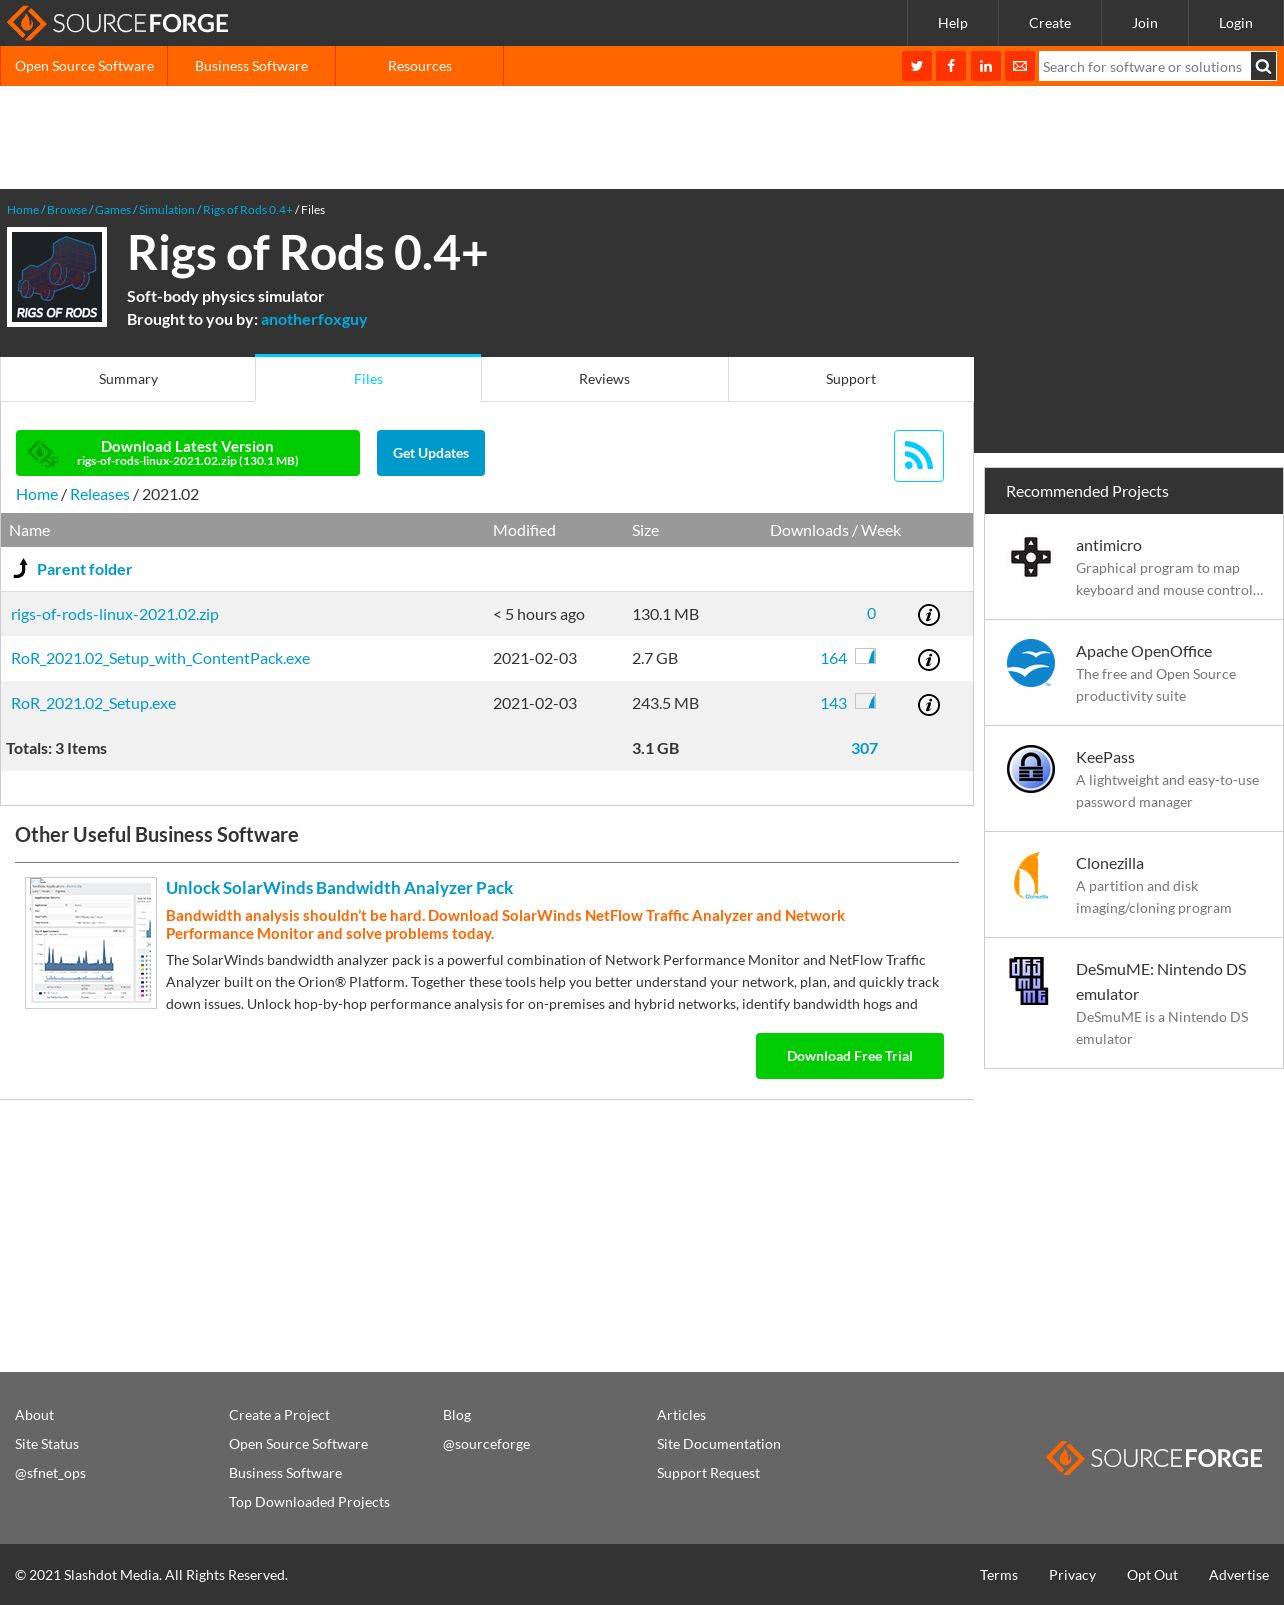The width and height of the screenshot is (1284, 1605).
Task: Open the Create menu item
Action: point(1050,23)
